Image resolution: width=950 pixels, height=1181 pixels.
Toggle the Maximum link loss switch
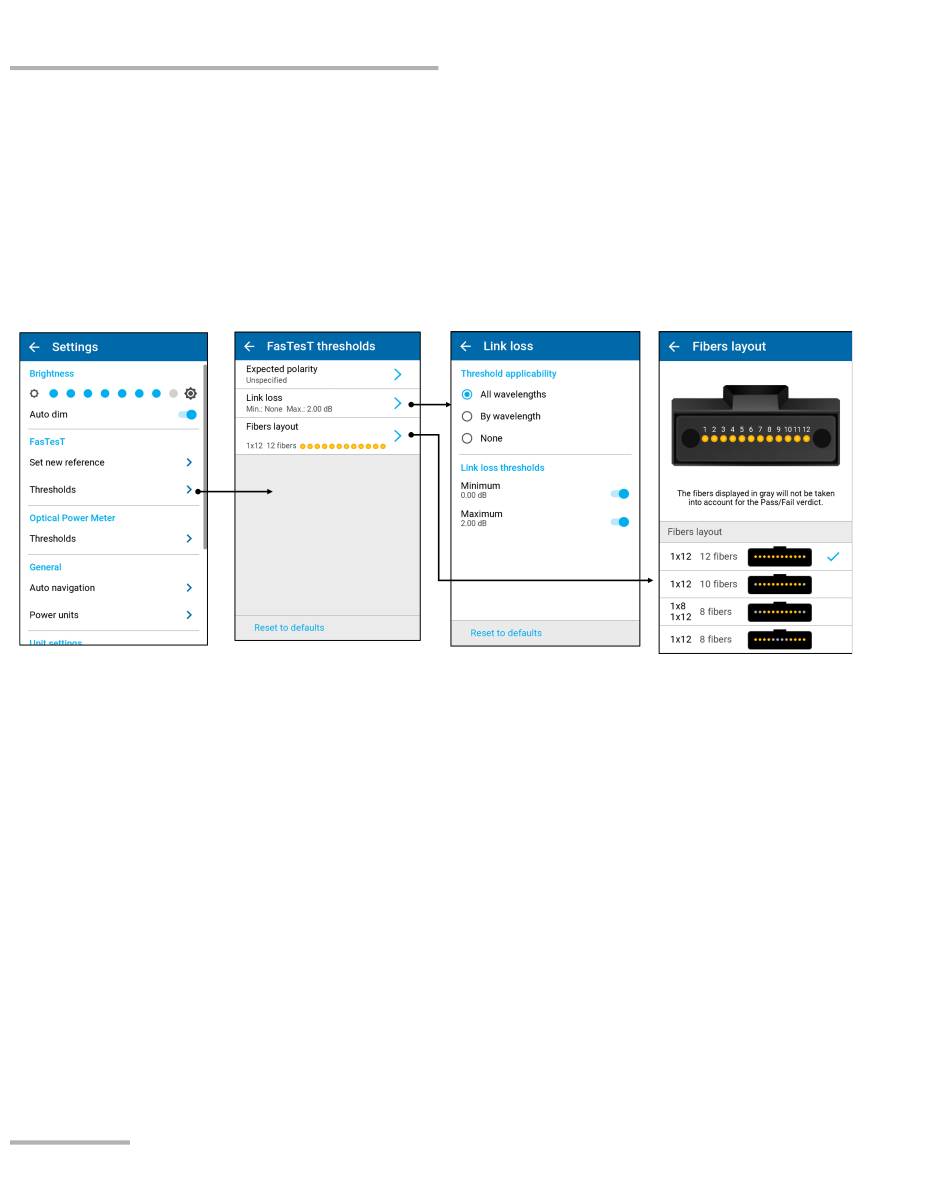click(x=620, y=522)
